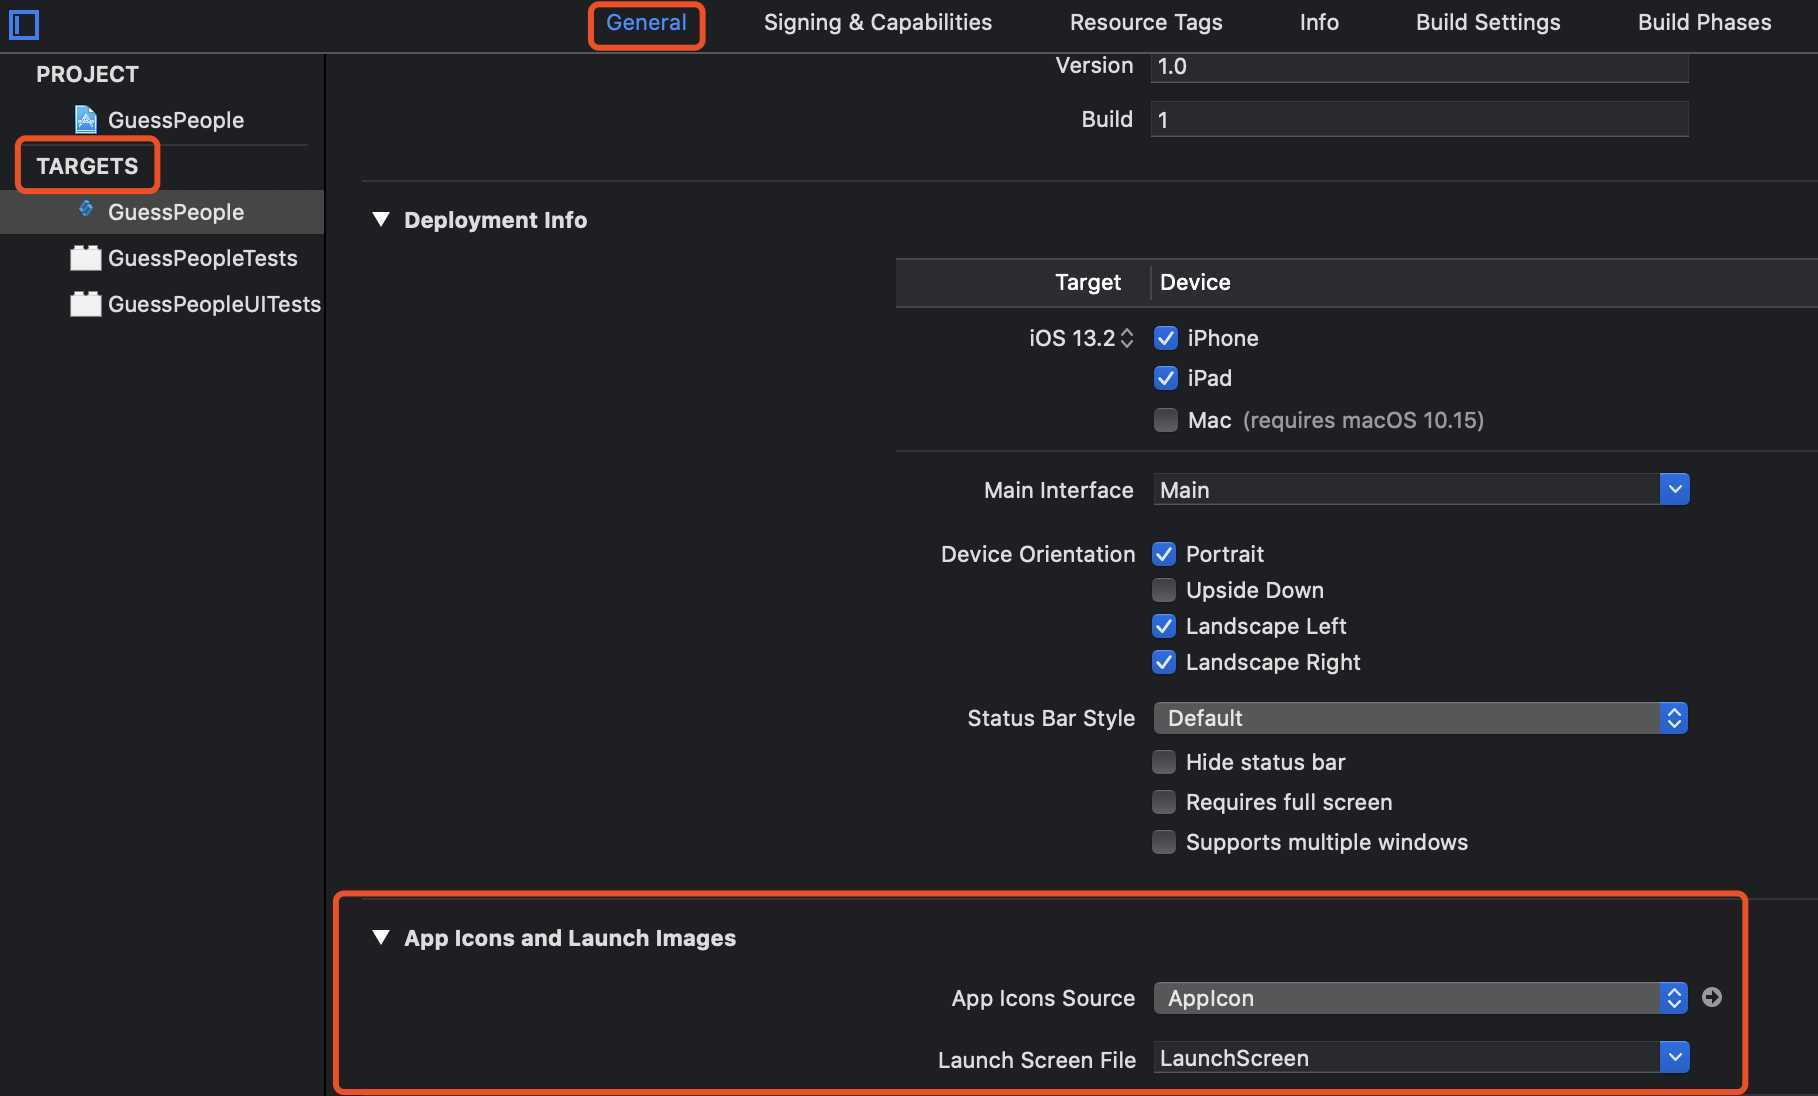The width and height of the screenshot is (1818, 1096).
Task: Open Signing & Capabilities tab
Action: (x=878, y=23)
